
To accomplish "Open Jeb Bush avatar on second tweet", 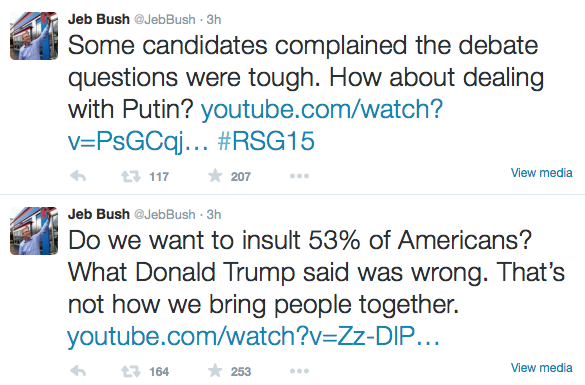I will coord(34,231).
